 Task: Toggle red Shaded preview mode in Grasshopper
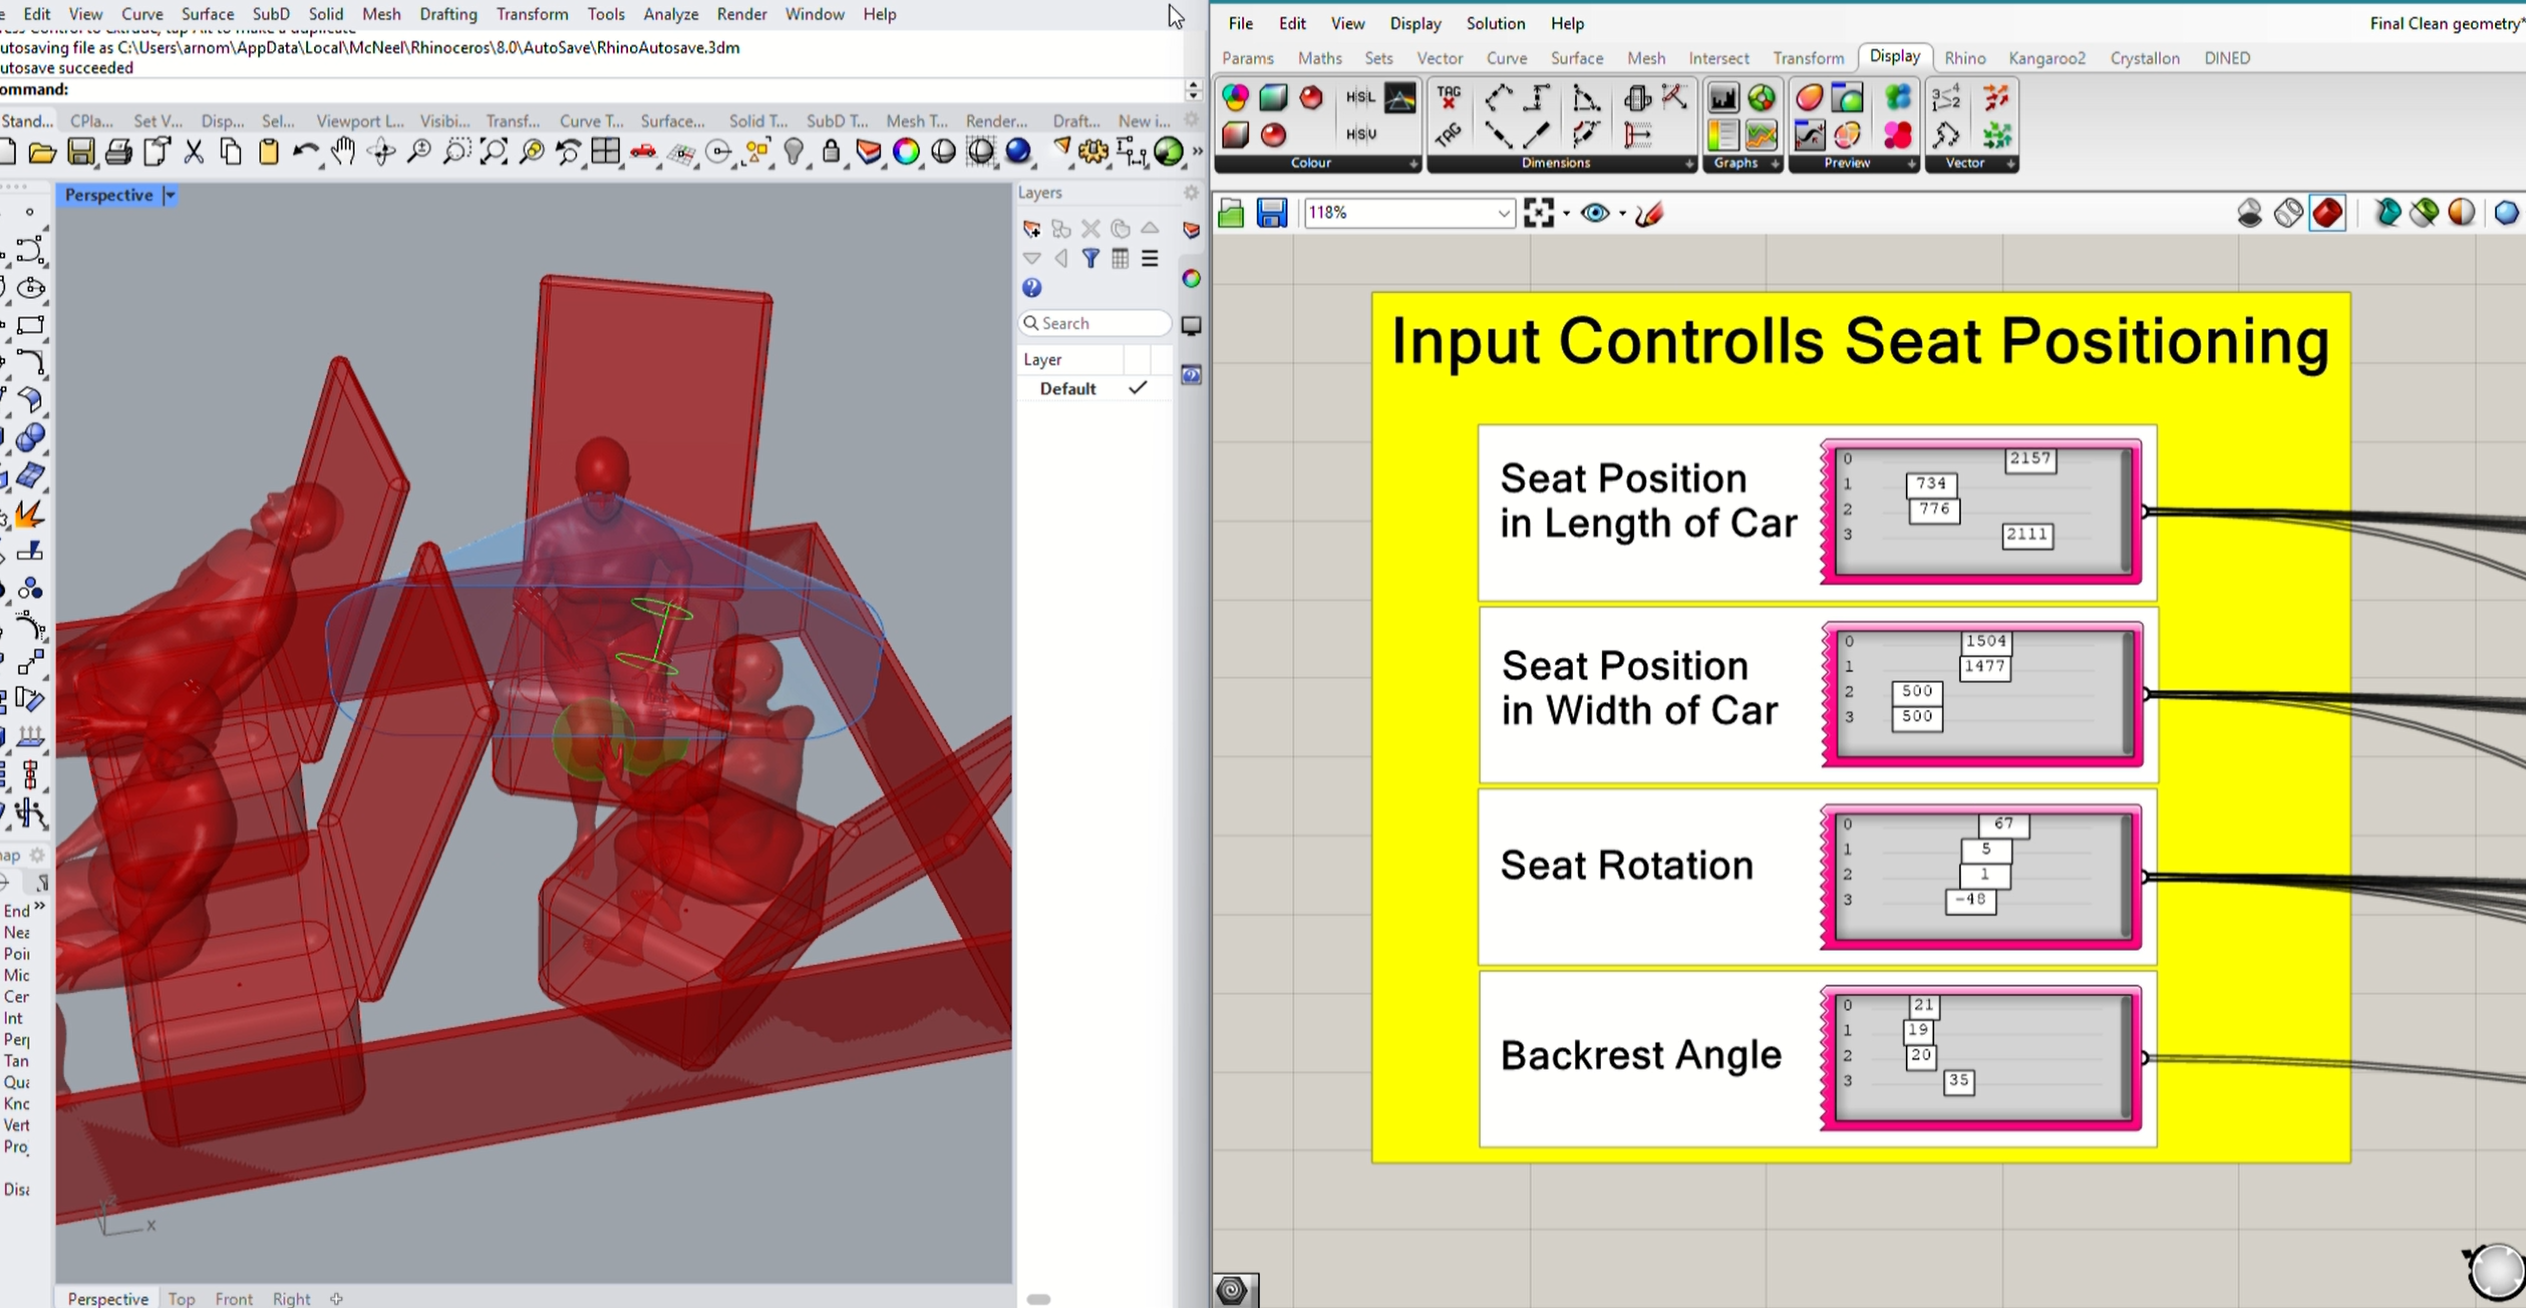2328,213
